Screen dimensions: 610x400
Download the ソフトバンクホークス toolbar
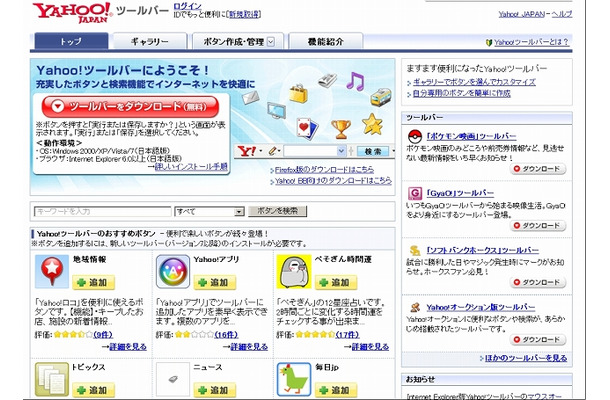pyautogui.click(x=538, y=282)
